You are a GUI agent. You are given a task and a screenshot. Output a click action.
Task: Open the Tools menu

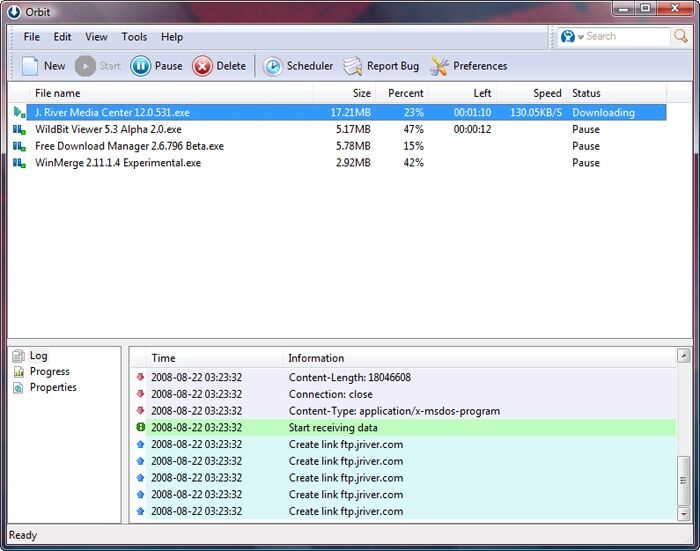coord(134,37)
